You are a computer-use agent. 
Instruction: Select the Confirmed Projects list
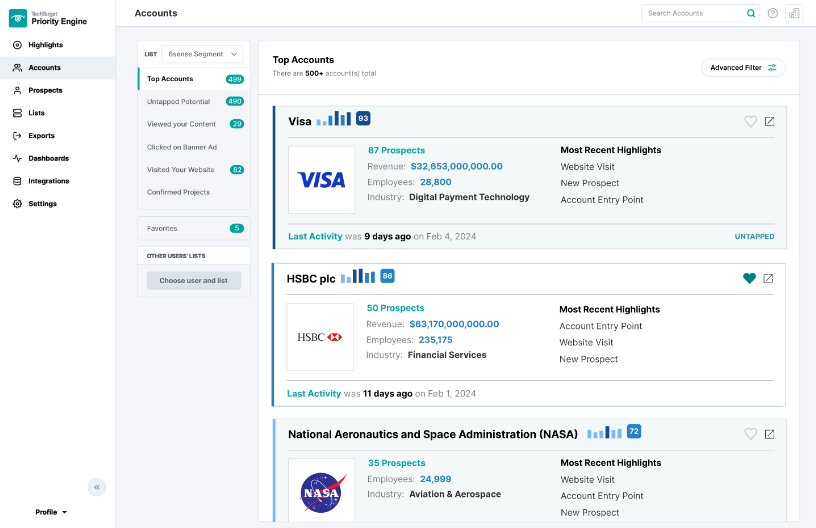click(194, 192)
